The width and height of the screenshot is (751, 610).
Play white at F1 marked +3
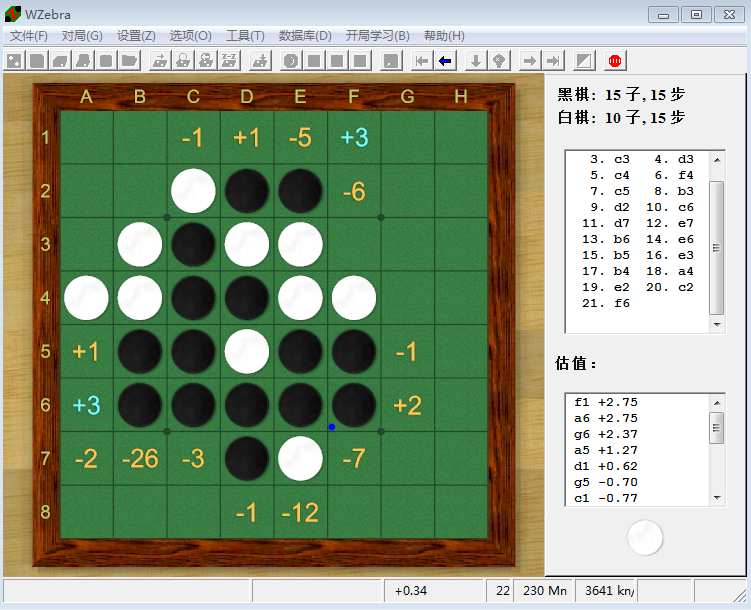354,137
